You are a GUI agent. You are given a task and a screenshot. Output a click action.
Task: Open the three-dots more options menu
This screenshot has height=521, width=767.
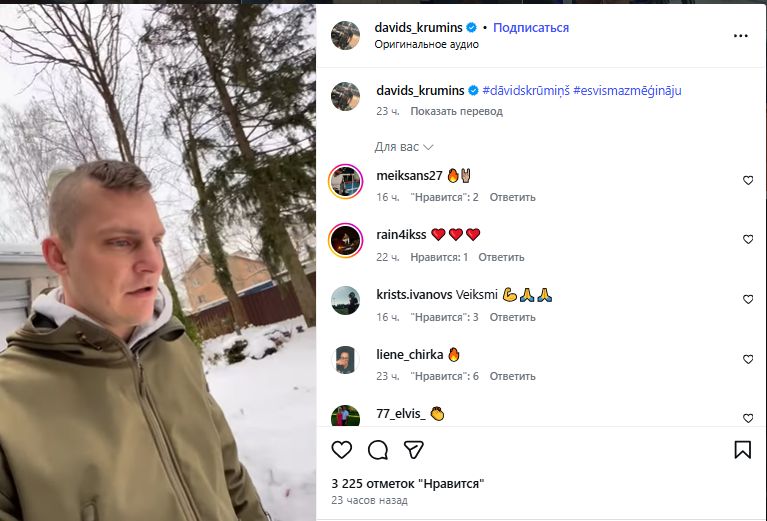click(x=741, y=35)
